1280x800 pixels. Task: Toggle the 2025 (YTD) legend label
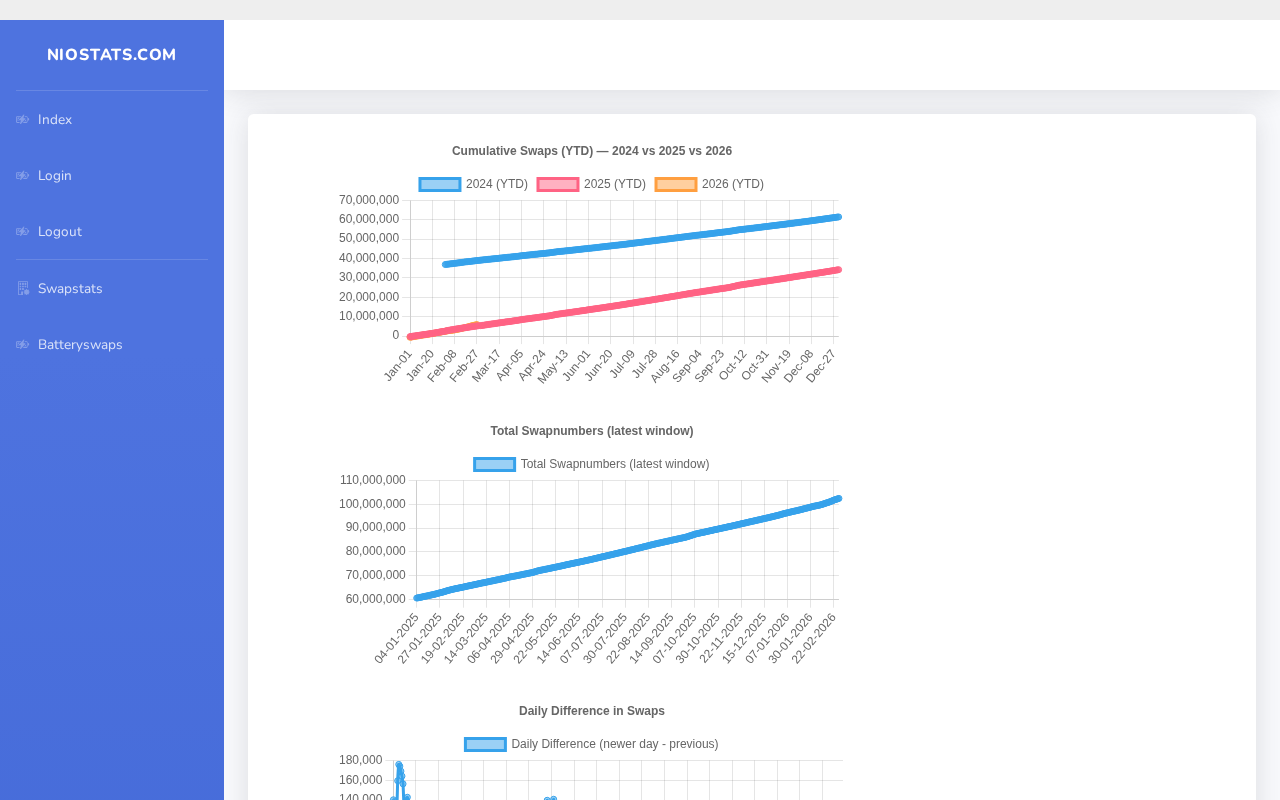(614, 184)
